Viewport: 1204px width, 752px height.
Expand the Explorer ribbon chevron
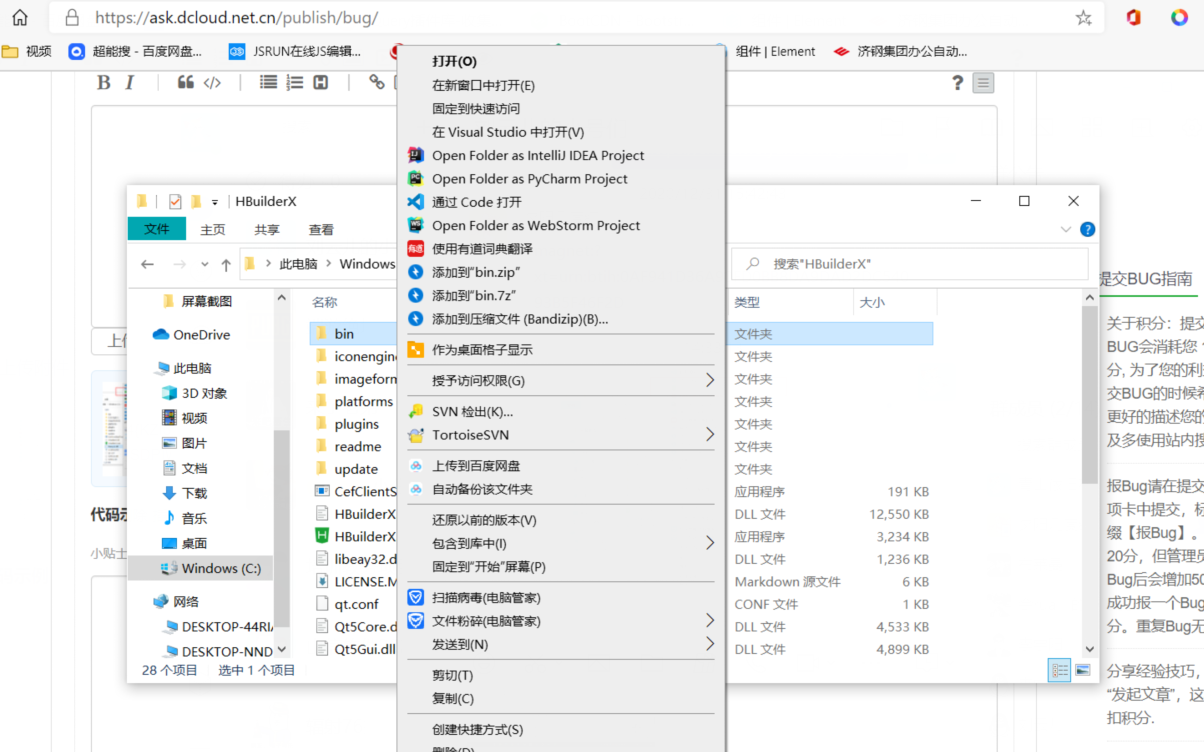(x=1066, y=229)
